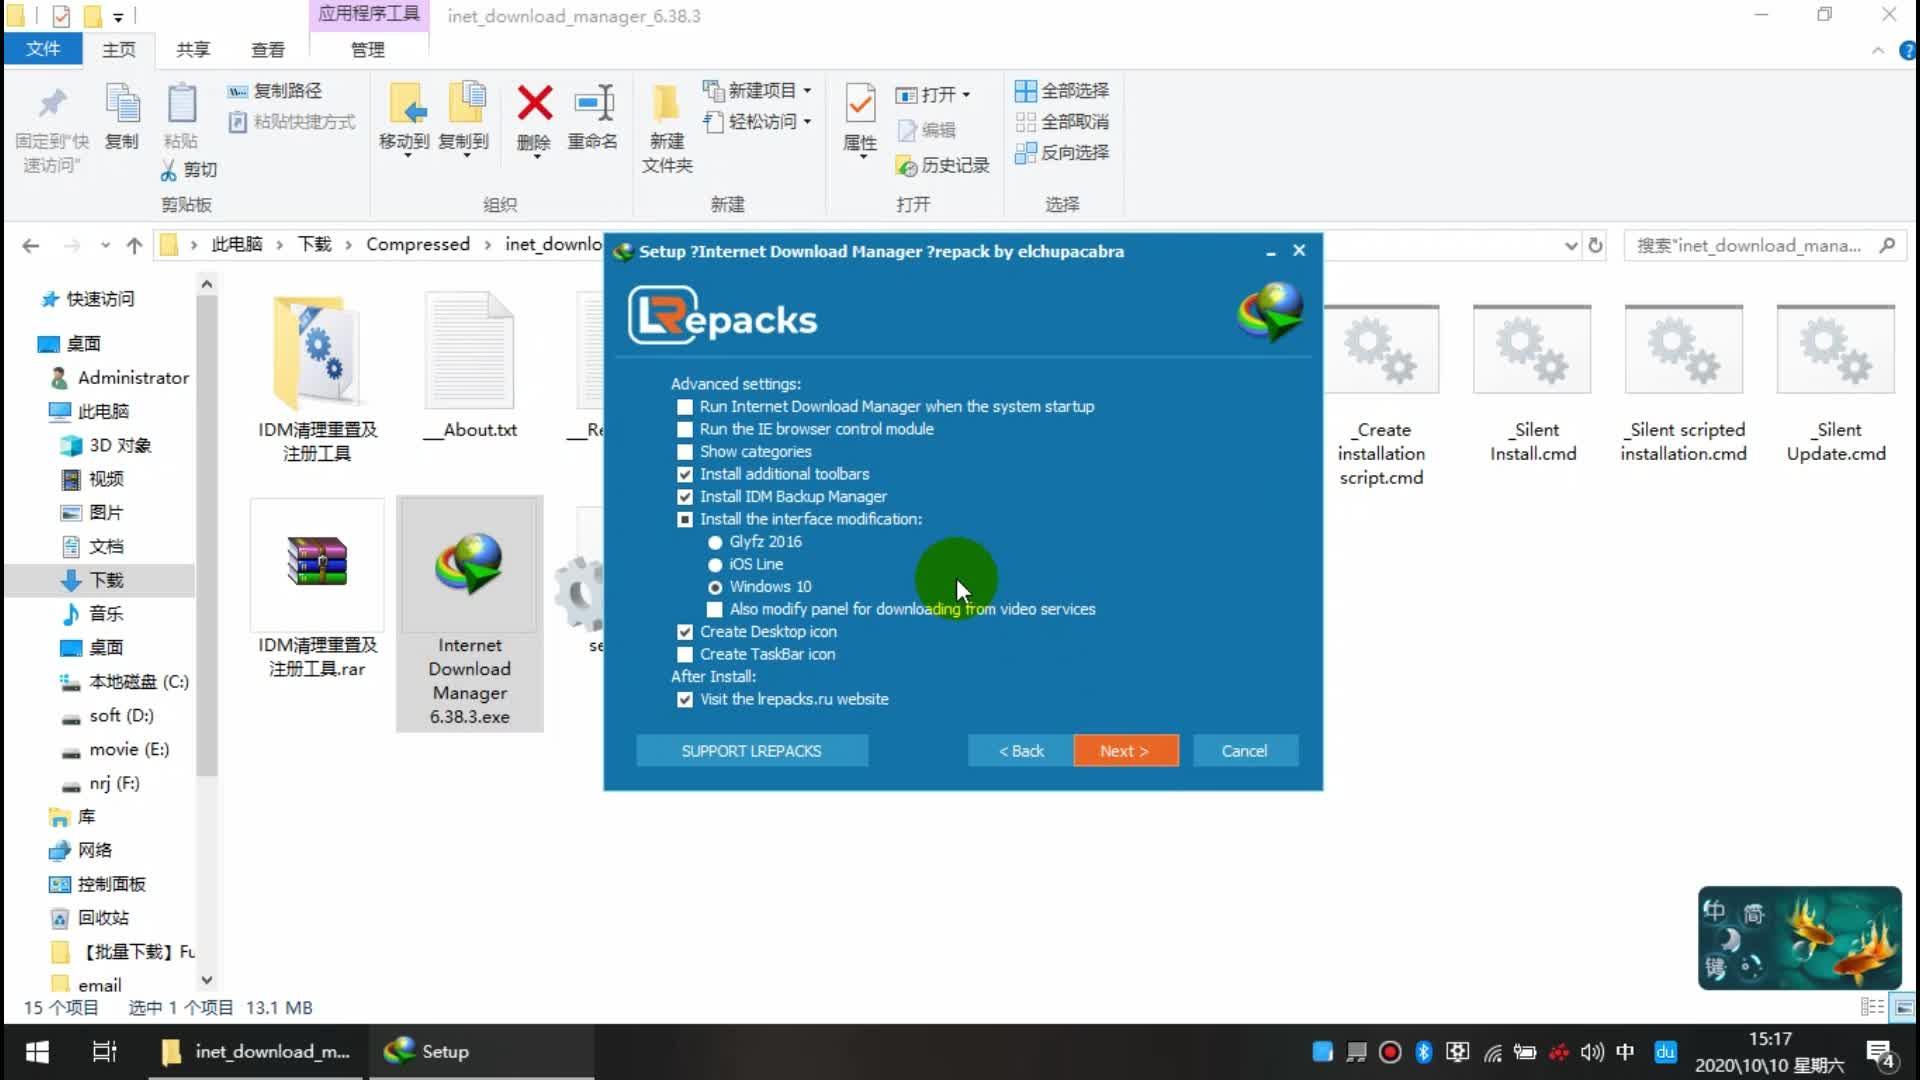Uncheck Visit the lrepacks.ru website
Viewport: 1920px width, 1080px height.
(x=685, y=700)
